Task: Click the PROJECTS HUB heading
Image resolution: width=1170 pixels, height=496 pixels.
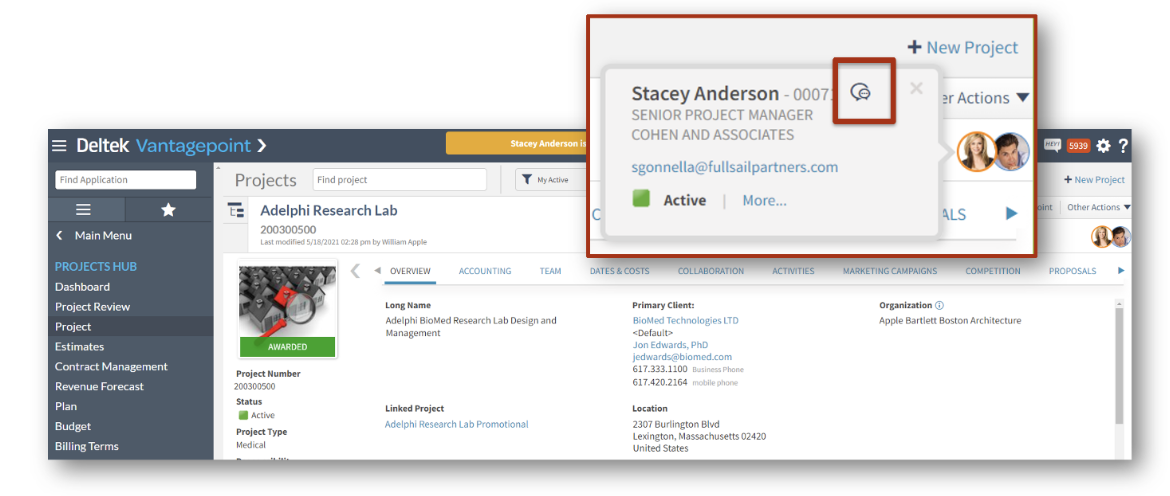Action: point(96,266)
